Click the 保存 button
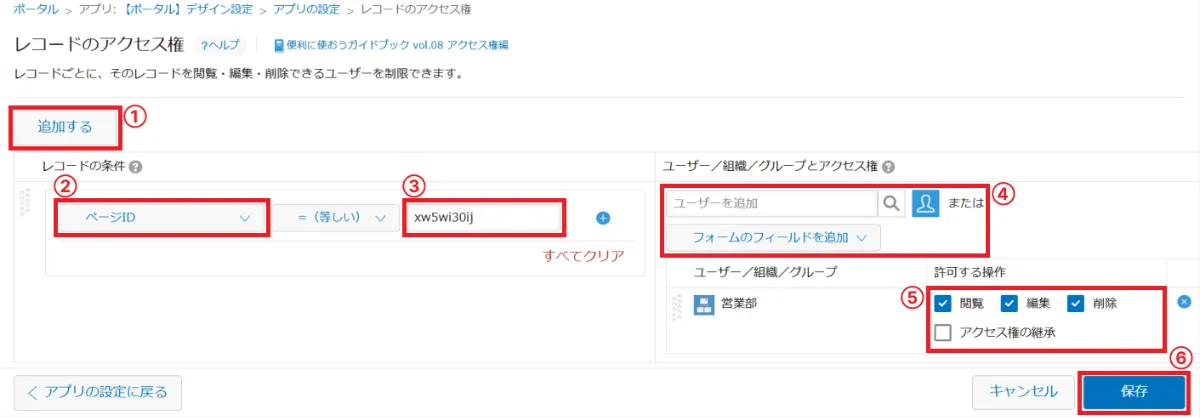Screen dimensions: 1200x418 (1134, 391)
